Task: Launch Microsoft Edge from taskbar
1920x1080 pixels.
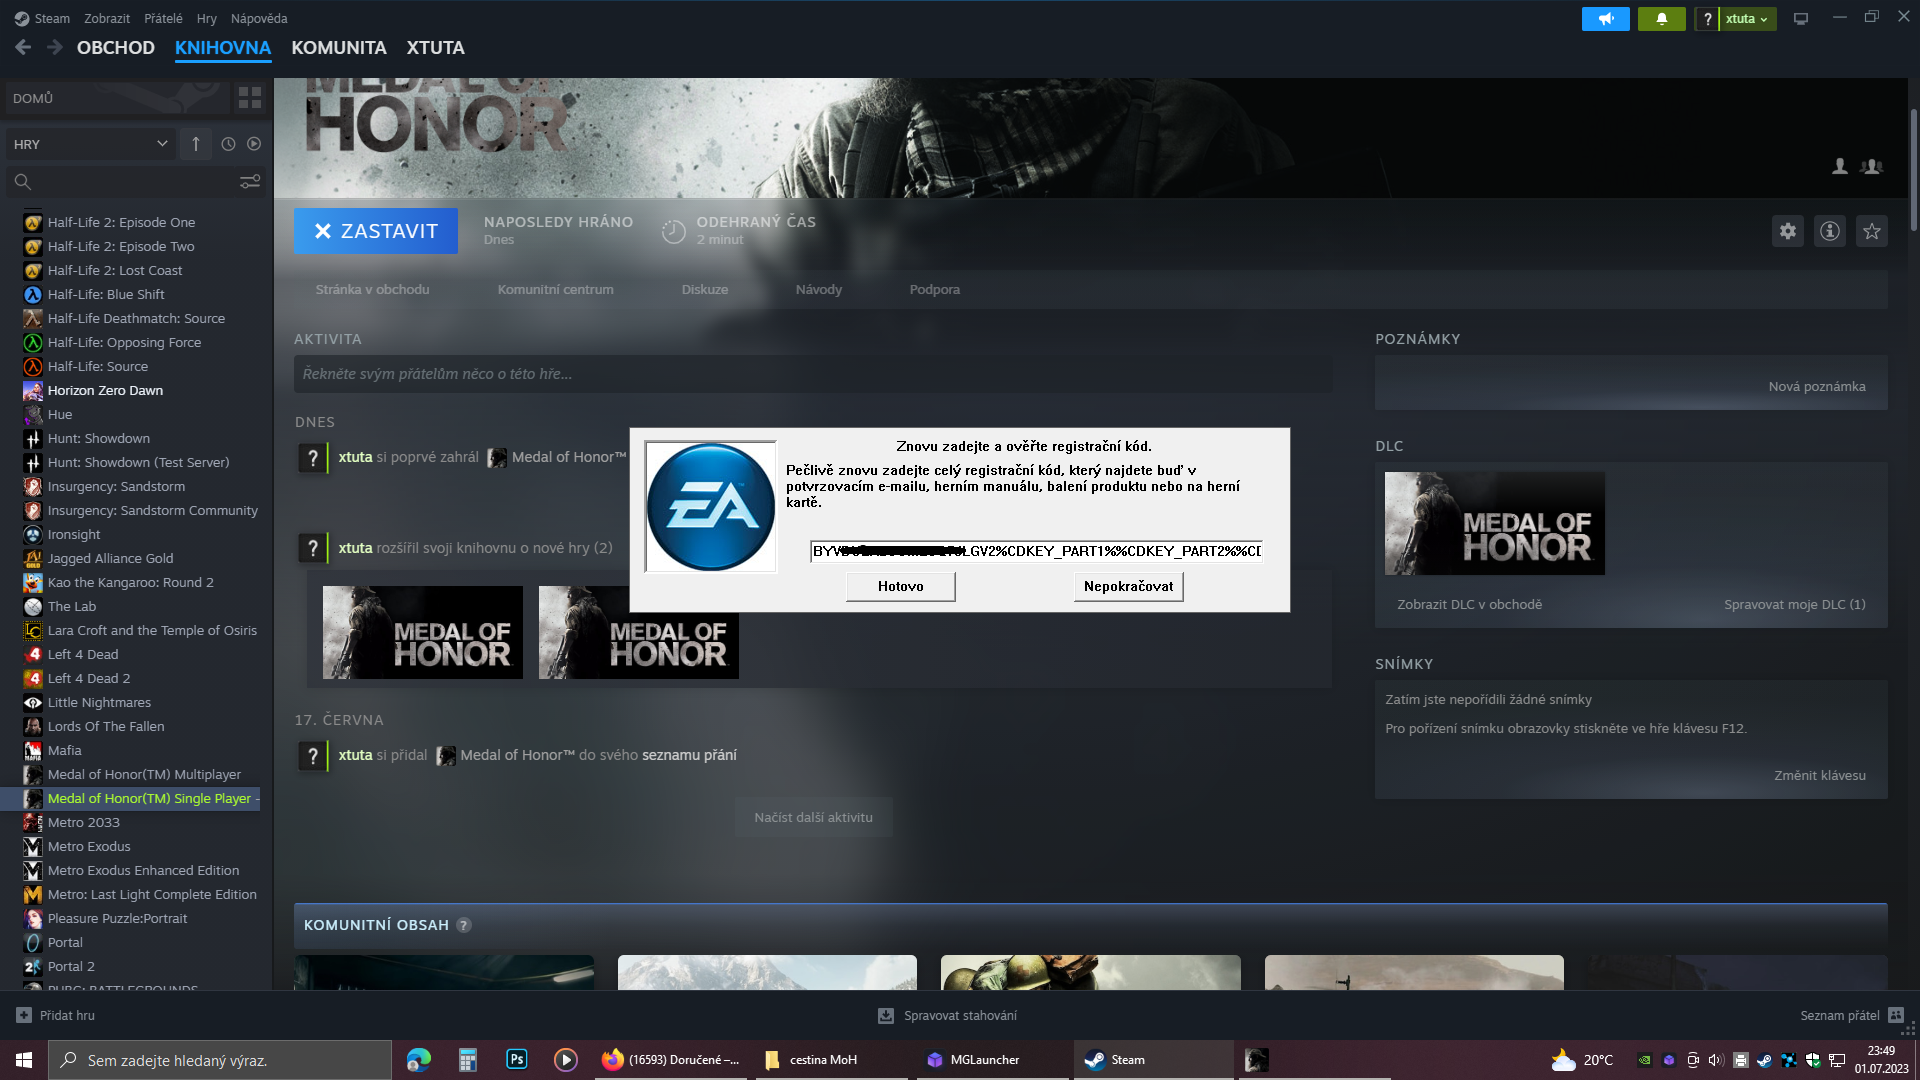Action: [x=419, y=1060]
